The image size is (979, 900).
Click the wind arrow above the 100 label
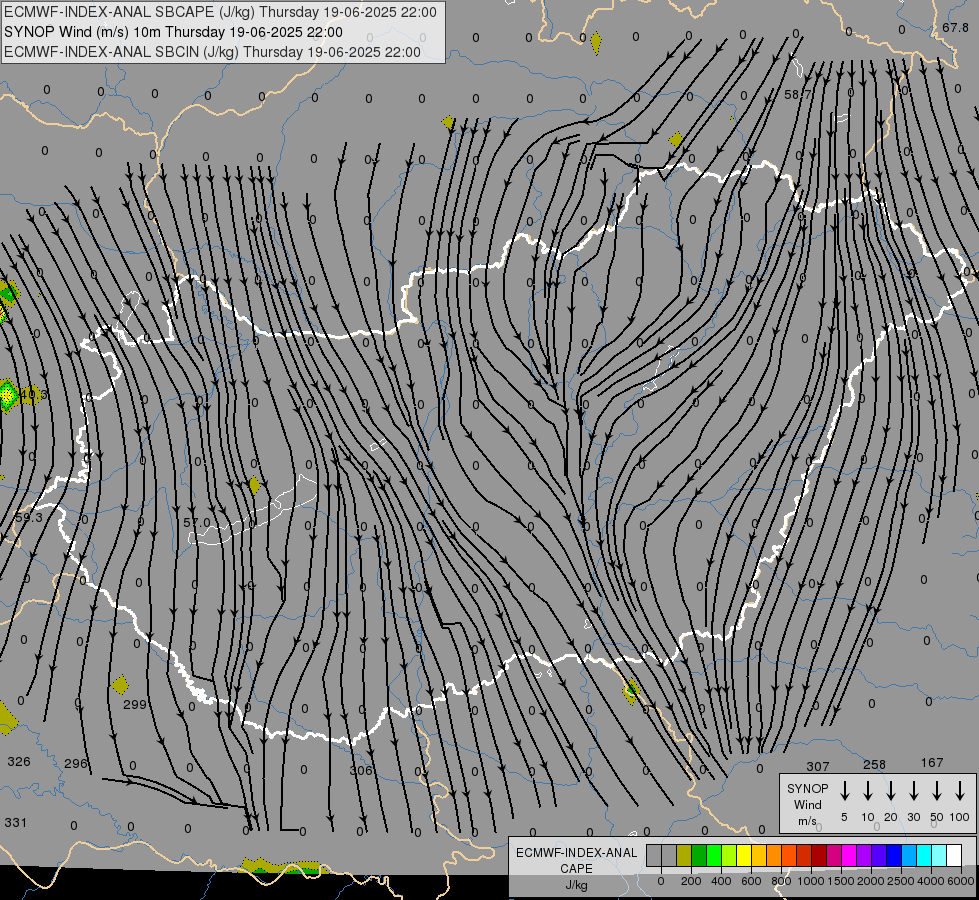960,791
